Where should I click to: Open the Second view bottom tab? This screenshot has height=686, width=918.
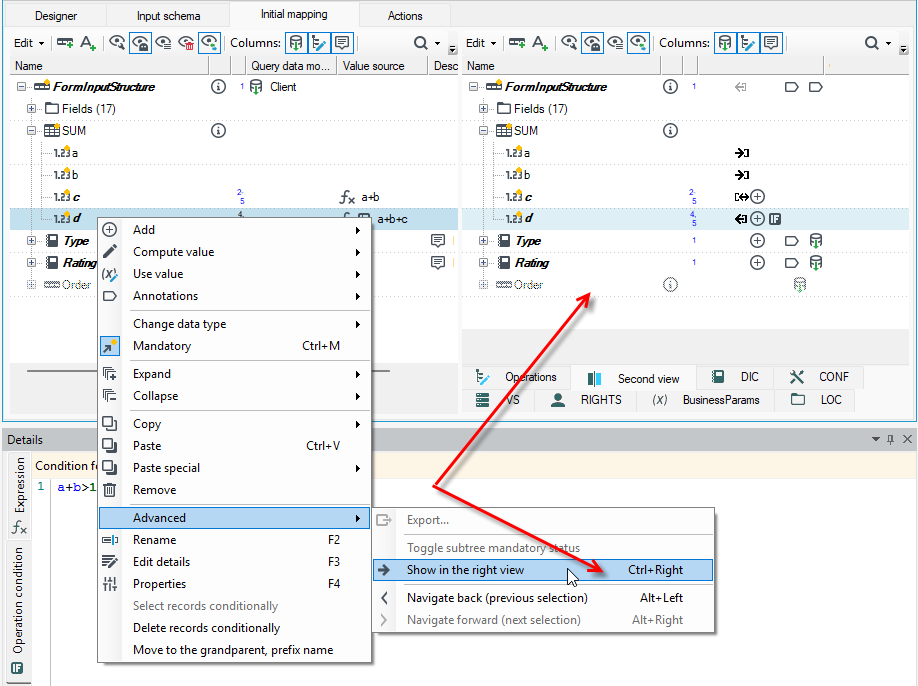[633, 379]
